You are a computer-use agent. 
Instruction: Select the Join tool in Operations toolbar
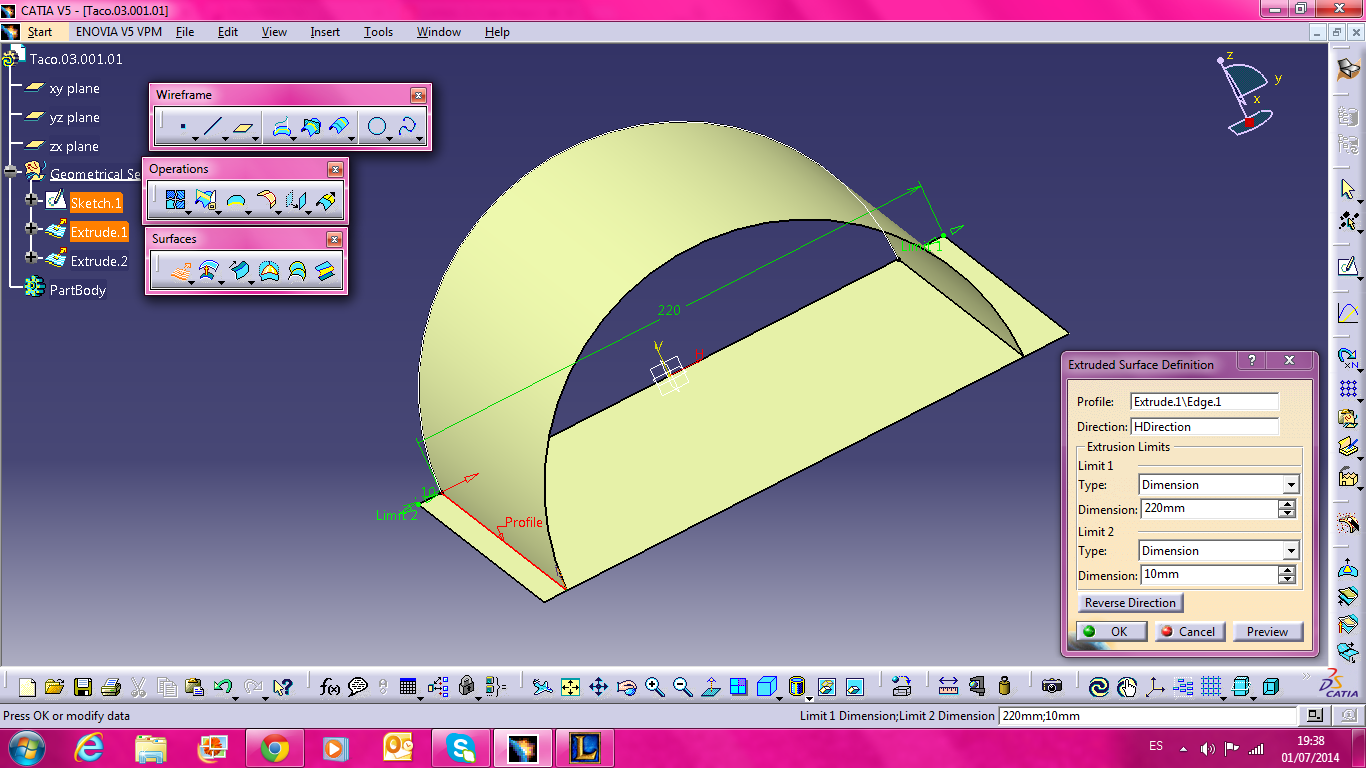coord(174,200)
